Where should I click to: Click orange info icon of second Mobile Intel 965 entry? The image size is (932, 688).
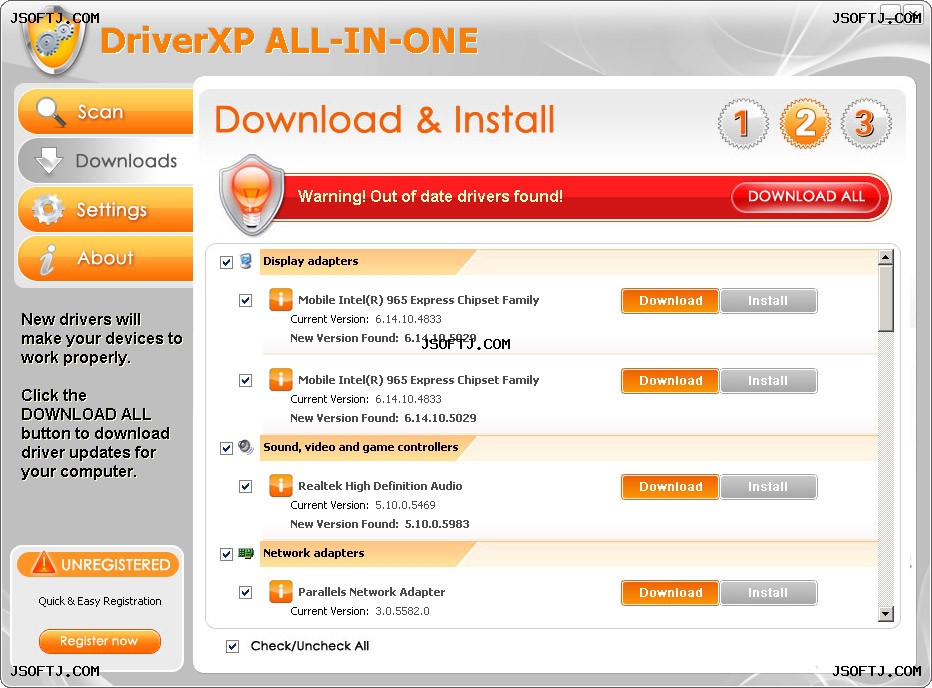pyautogui.click(x=281, y=379)
